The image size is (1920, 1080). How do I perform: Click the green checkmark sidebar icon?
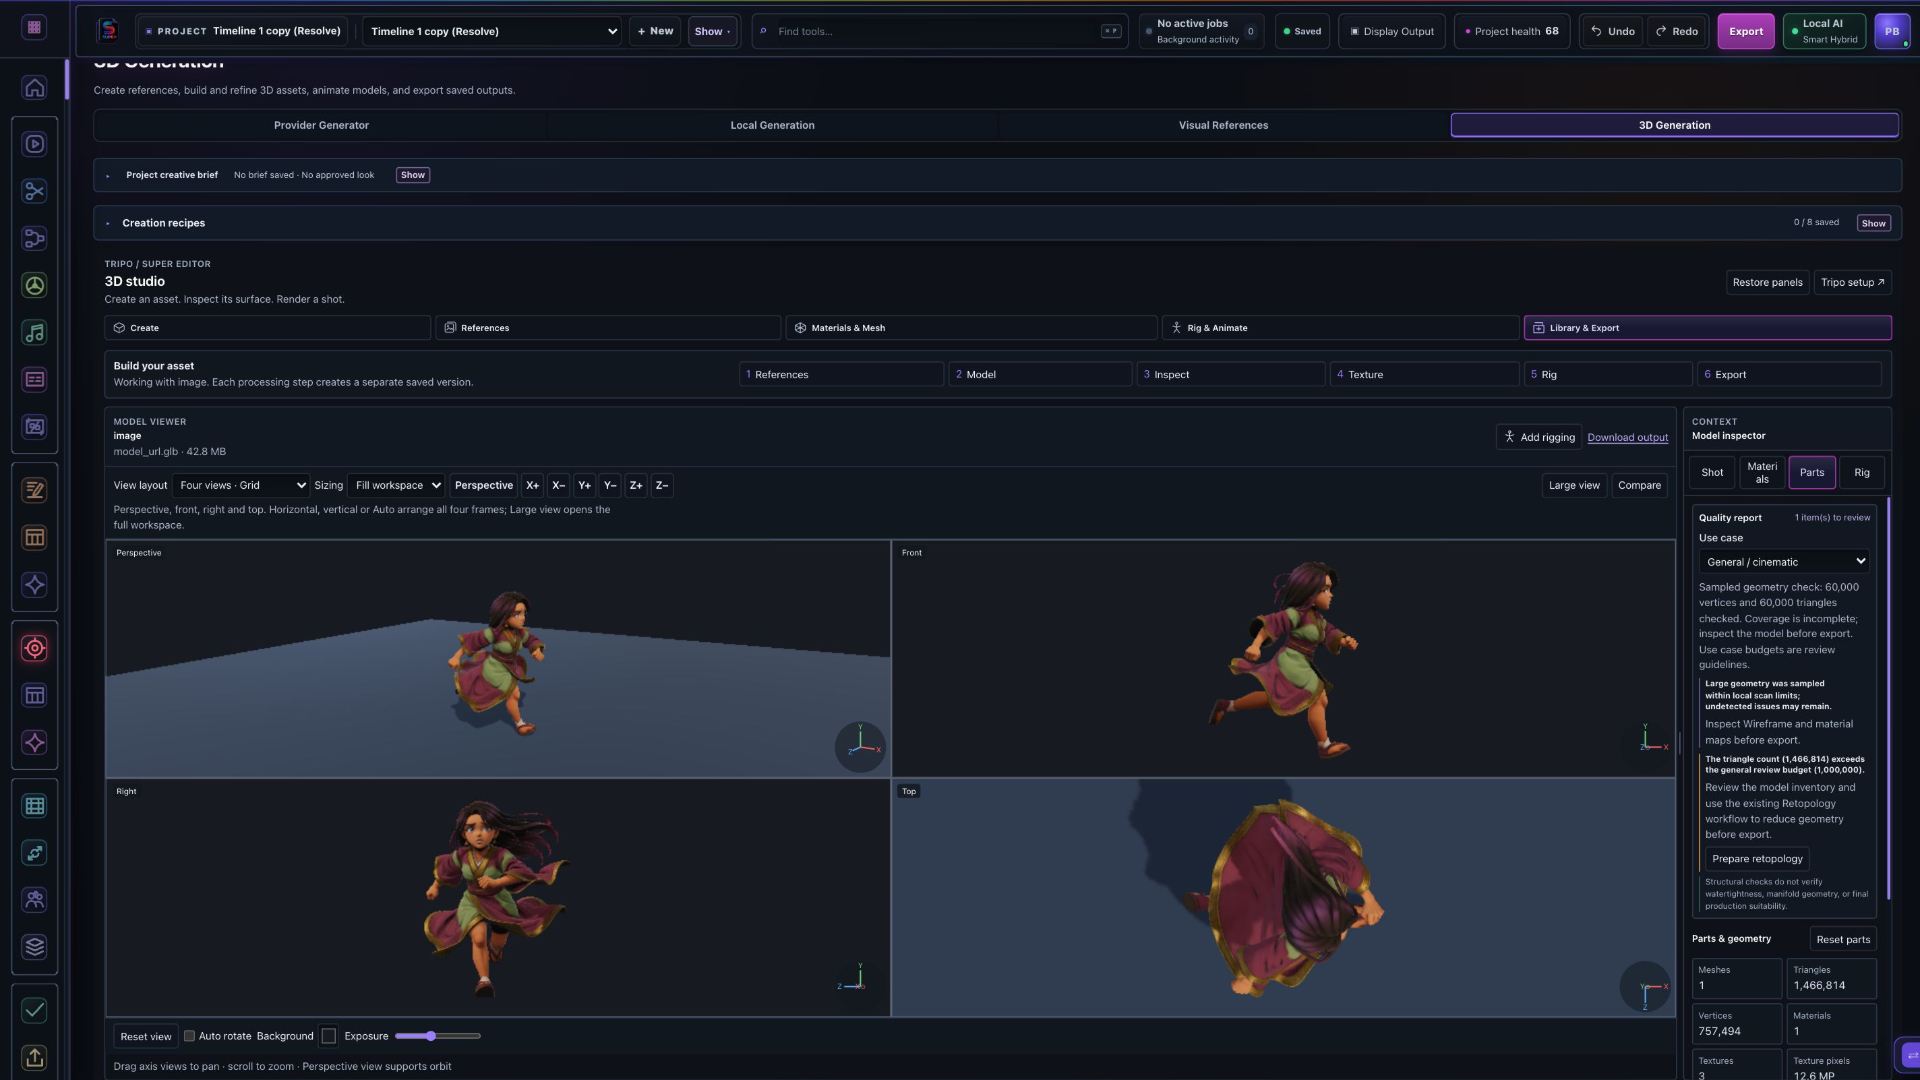34,1010
